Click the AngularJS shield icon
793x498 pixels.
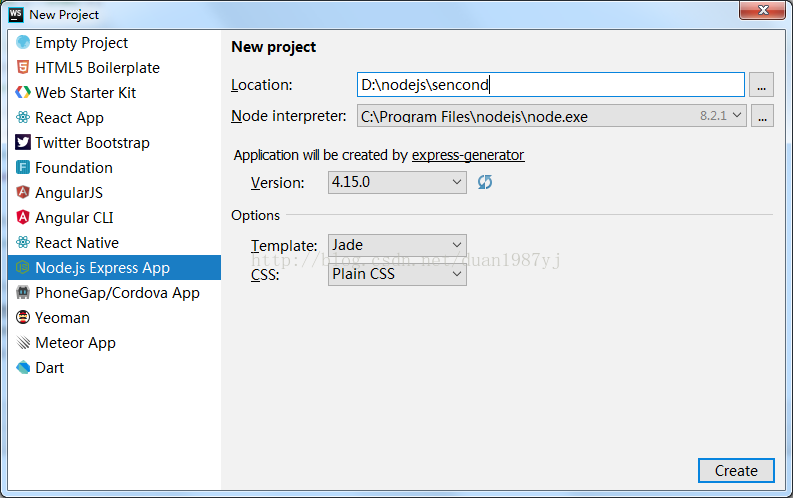click(x=23, y=192)
